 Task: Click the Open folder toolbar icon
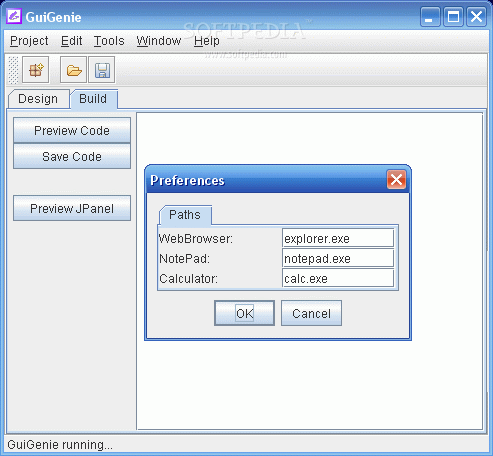click(x=74, y=70)
